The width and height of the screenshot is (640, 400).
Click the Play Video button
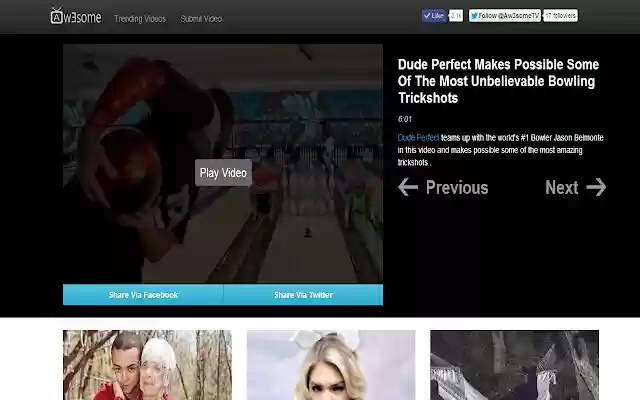tap(223, 173)
